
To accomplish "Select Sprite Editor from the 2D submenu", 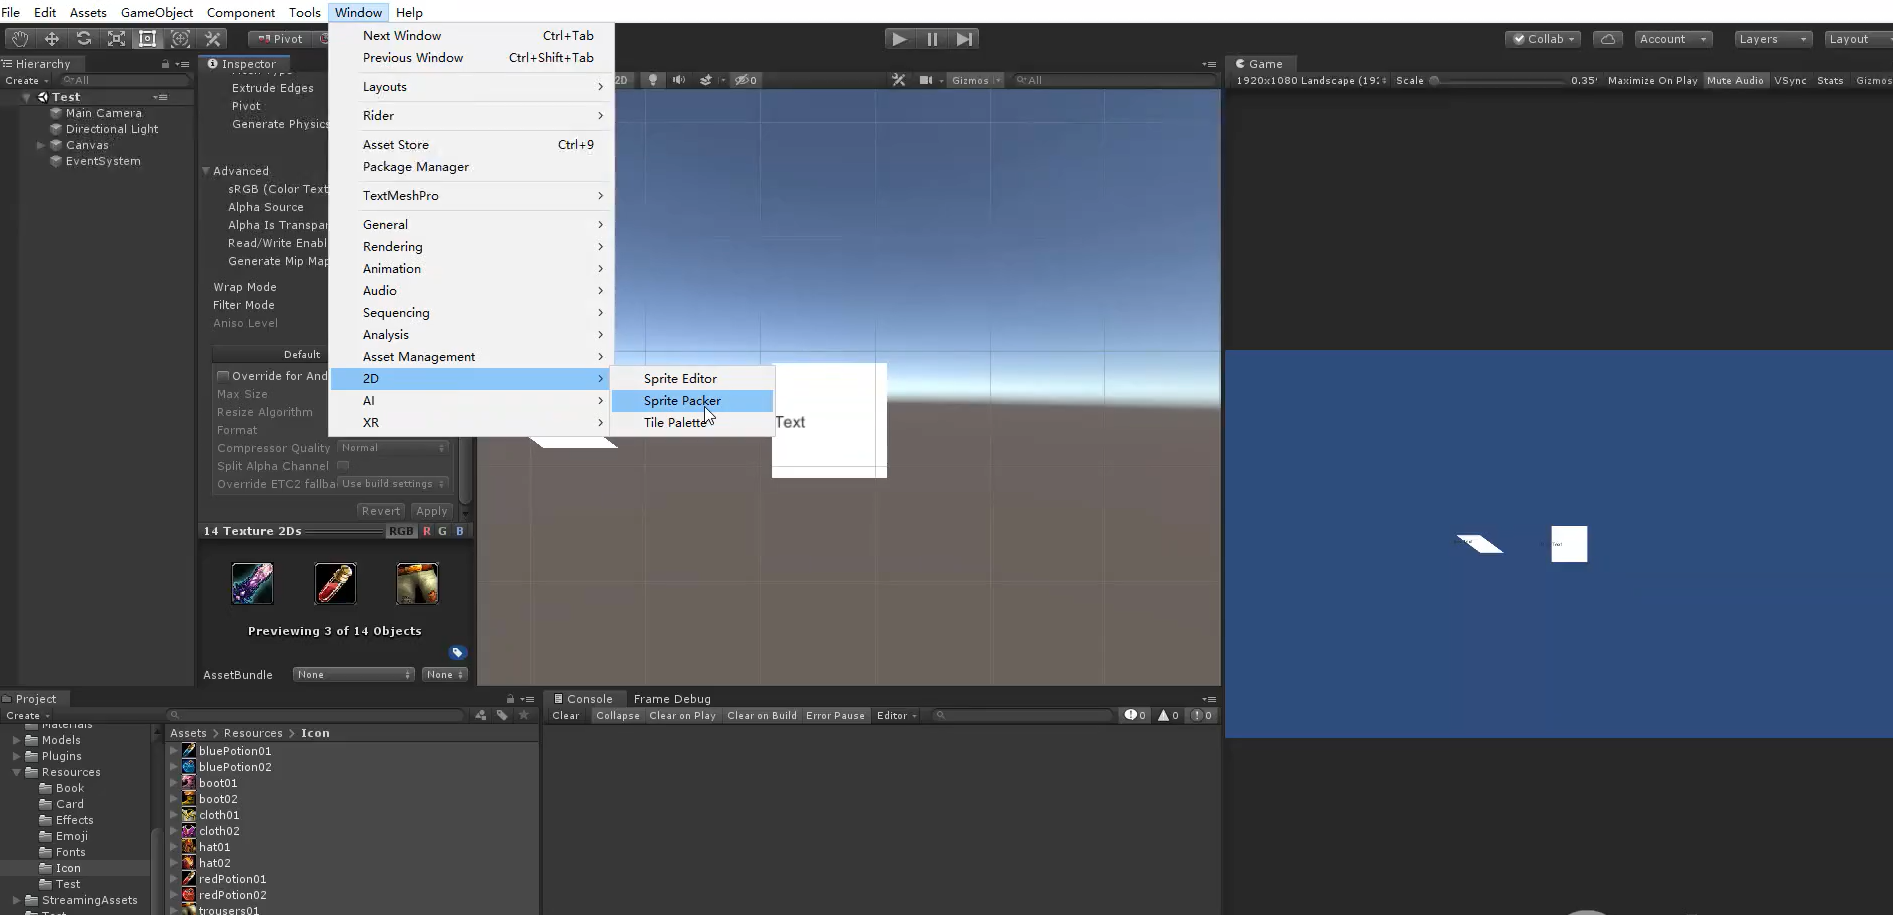I will [x=679, y=378].
